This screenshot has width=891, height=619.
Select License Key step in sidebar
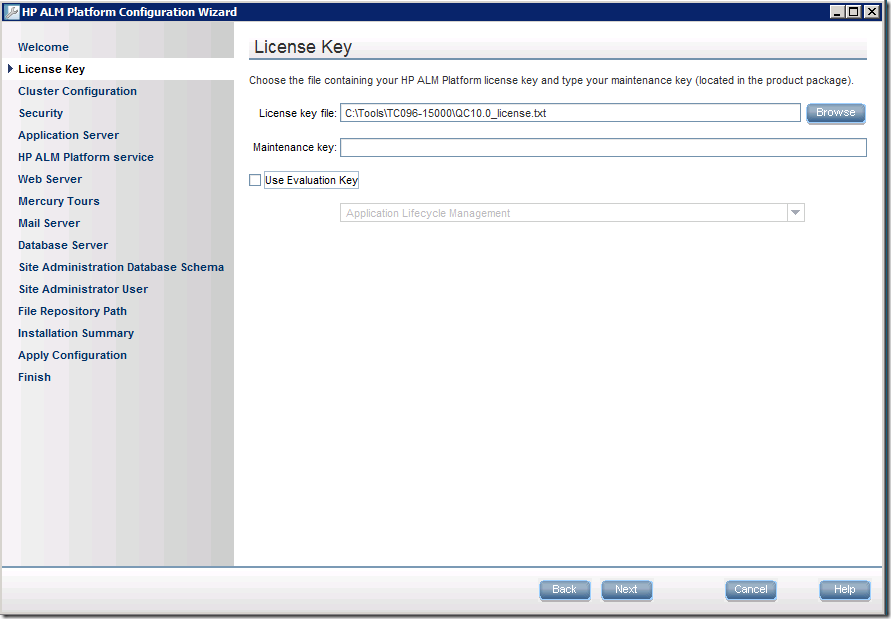coord(52,69)
